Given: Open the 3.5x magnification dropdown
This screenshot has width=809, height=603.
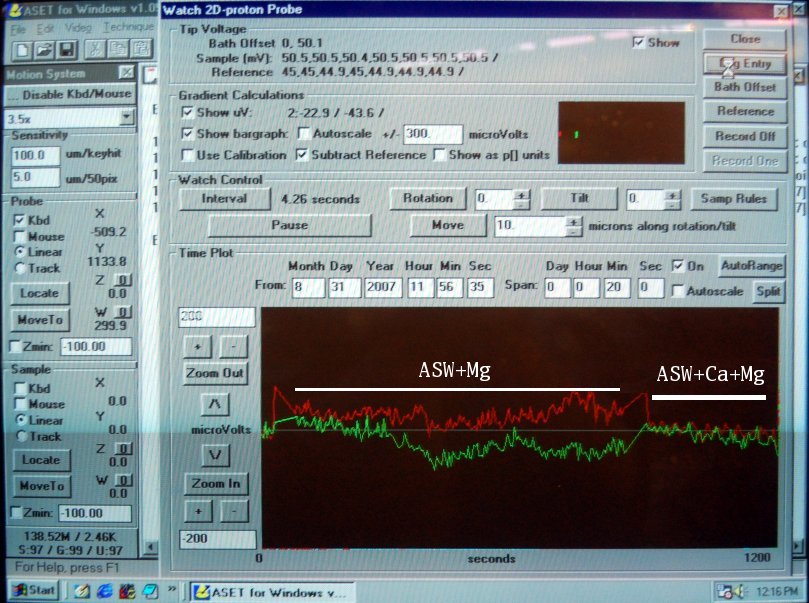Looking at the screenshot, I should [x=126, y=118].
